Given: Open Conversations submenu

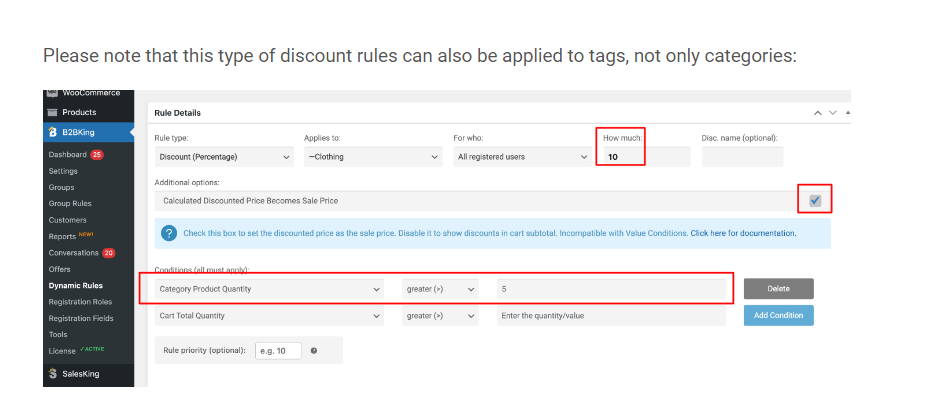Looking at the screenshot, I should tap(73, 253).
